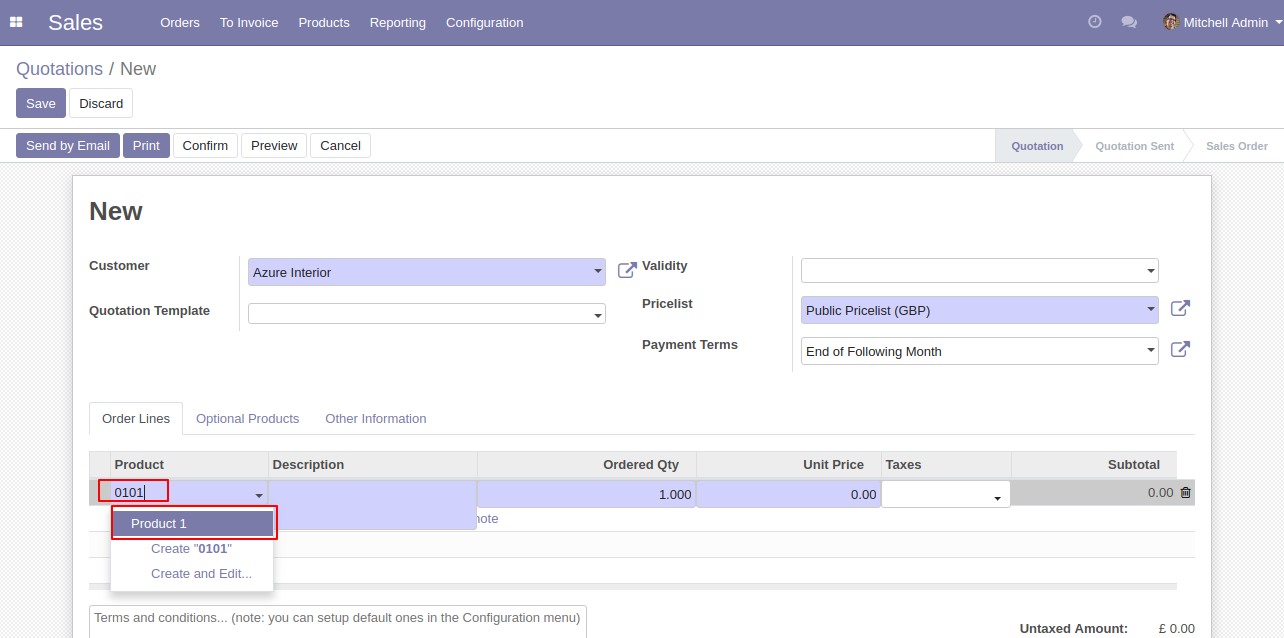The width and height of the screenshot is (1284, 638).
Task: Cancel the quotation
Action: [340, 146]
